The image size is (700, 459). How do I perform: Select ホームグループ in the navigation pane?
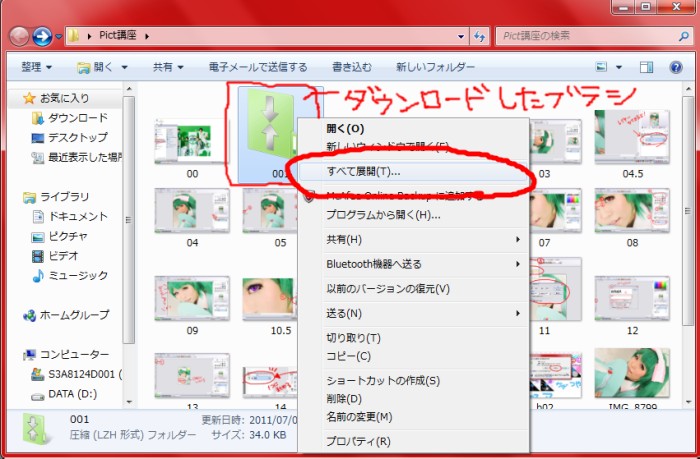click(x=66, y=315)
